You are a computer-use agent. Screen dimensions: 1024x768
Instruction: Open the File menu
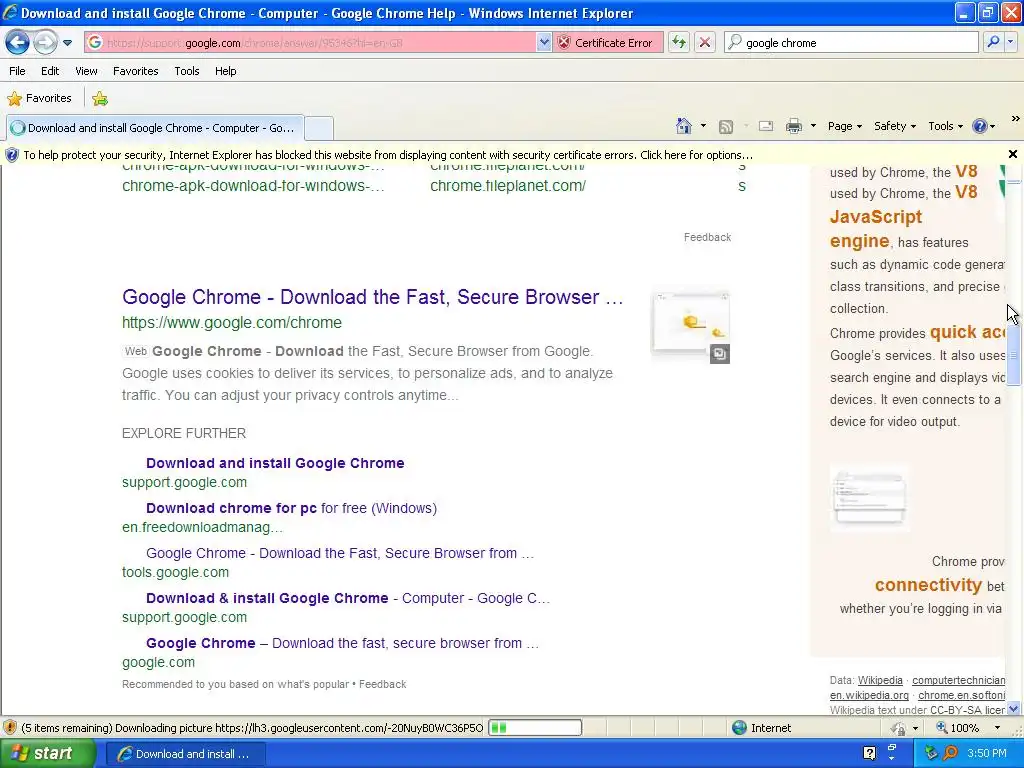[18, 71]
